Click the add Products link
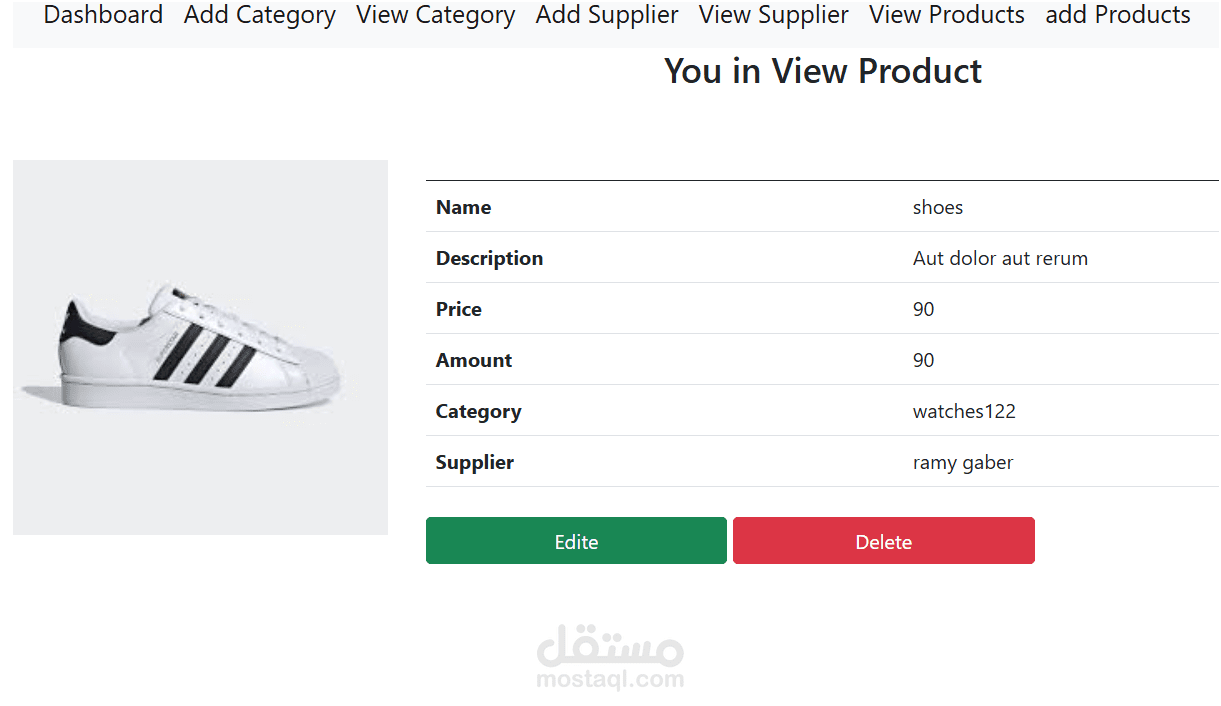Image resolution: width=1221 pixels, height=706 pixels. point(1118,16)
